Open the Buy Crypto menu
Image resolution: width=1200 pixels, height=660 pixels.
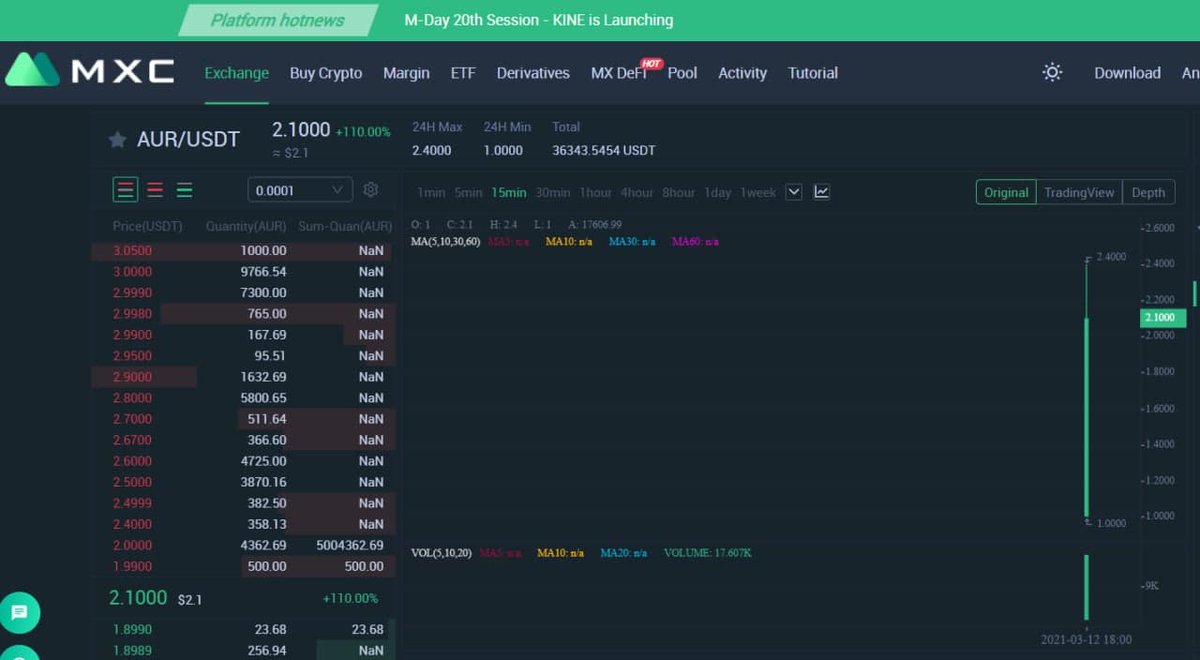point(326,73)
